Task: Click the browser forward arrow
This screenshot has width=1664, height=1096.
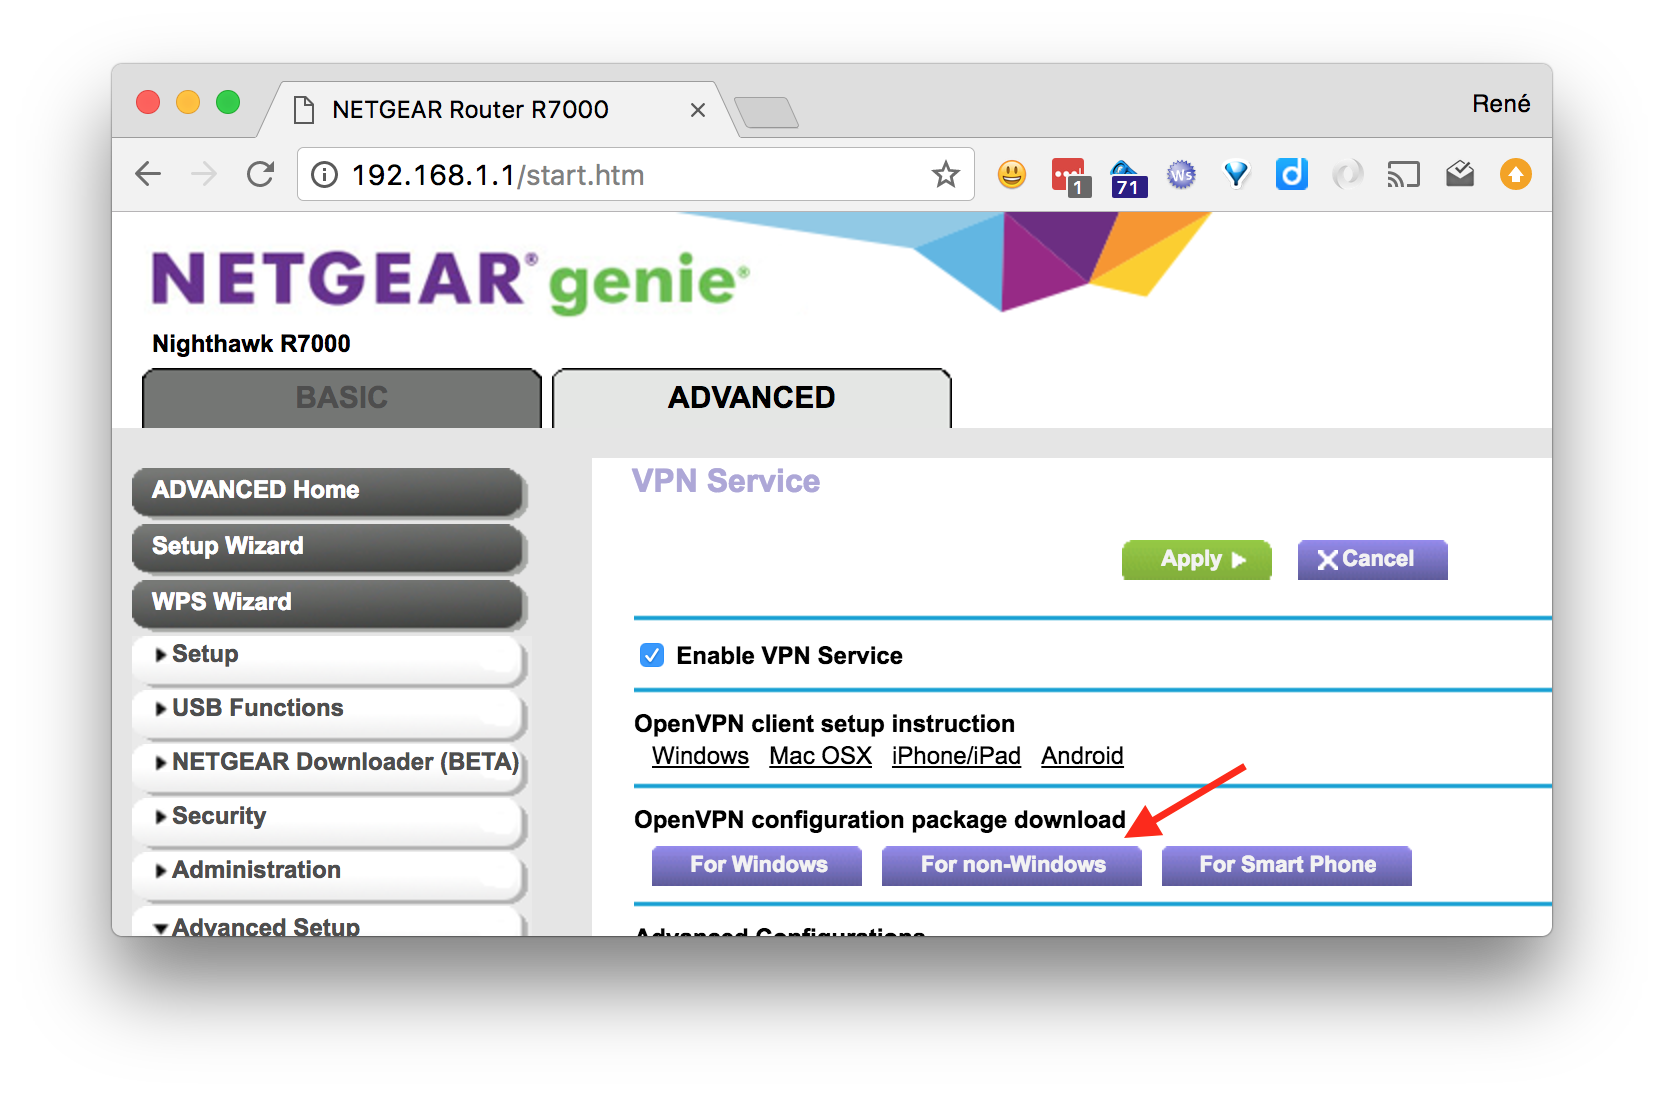Action: (204, 175)
